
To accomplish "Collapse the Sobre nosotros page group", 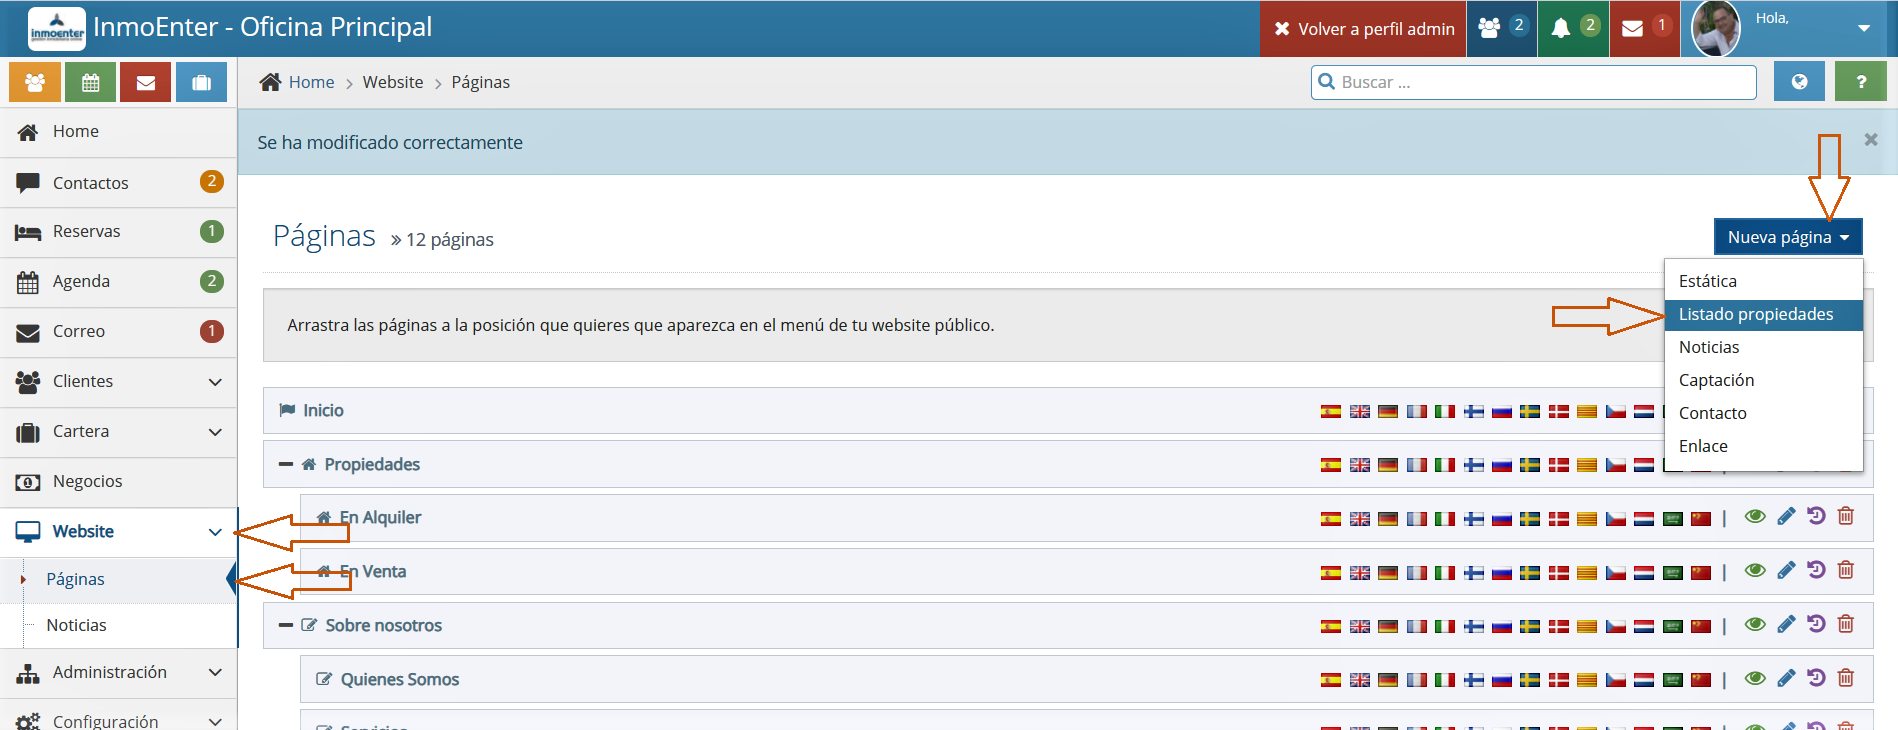I will [x=286, y=625].
